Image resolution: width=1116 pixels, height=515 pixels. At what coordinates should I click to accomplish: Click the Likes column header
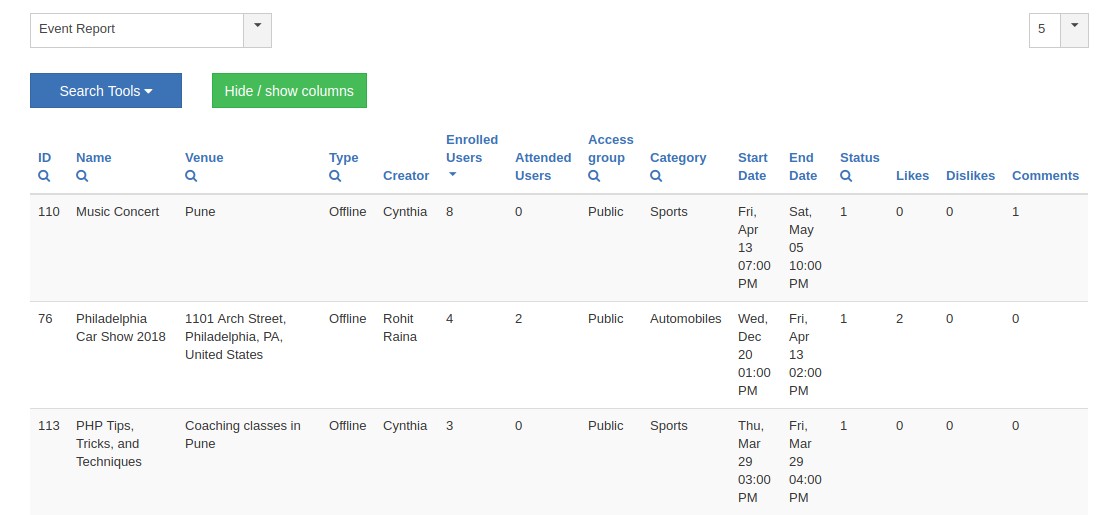pos(912,176)
